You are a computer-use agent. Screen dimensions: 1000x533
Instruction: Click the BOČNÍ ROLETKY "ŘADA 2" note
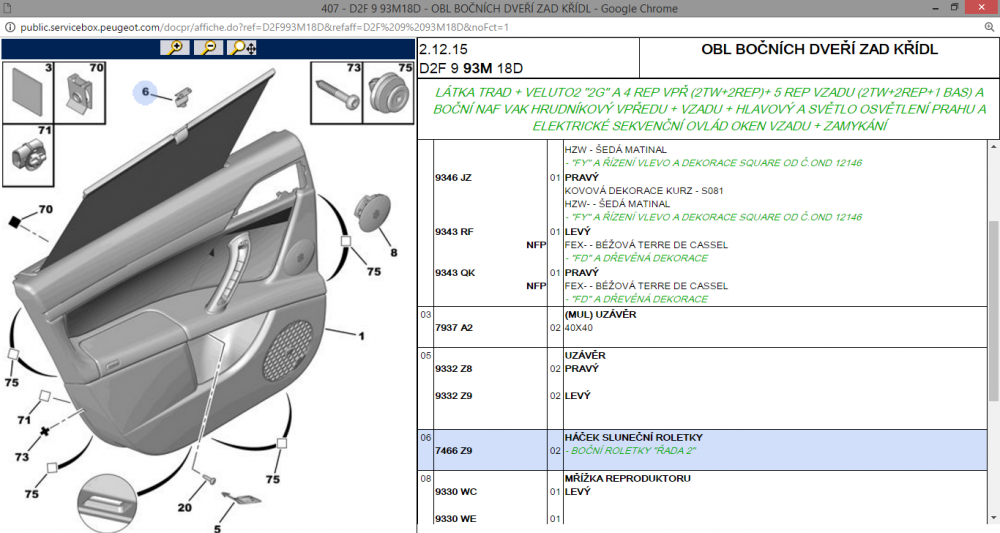tap(630, 451)
